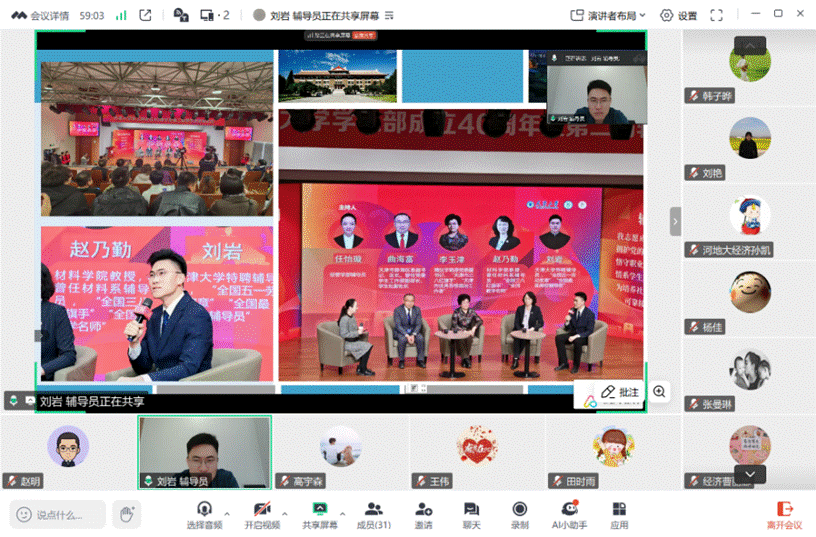Enter full screen mode from top bar
The width and height of the screenshot is (816, 537).
[717, 15]
